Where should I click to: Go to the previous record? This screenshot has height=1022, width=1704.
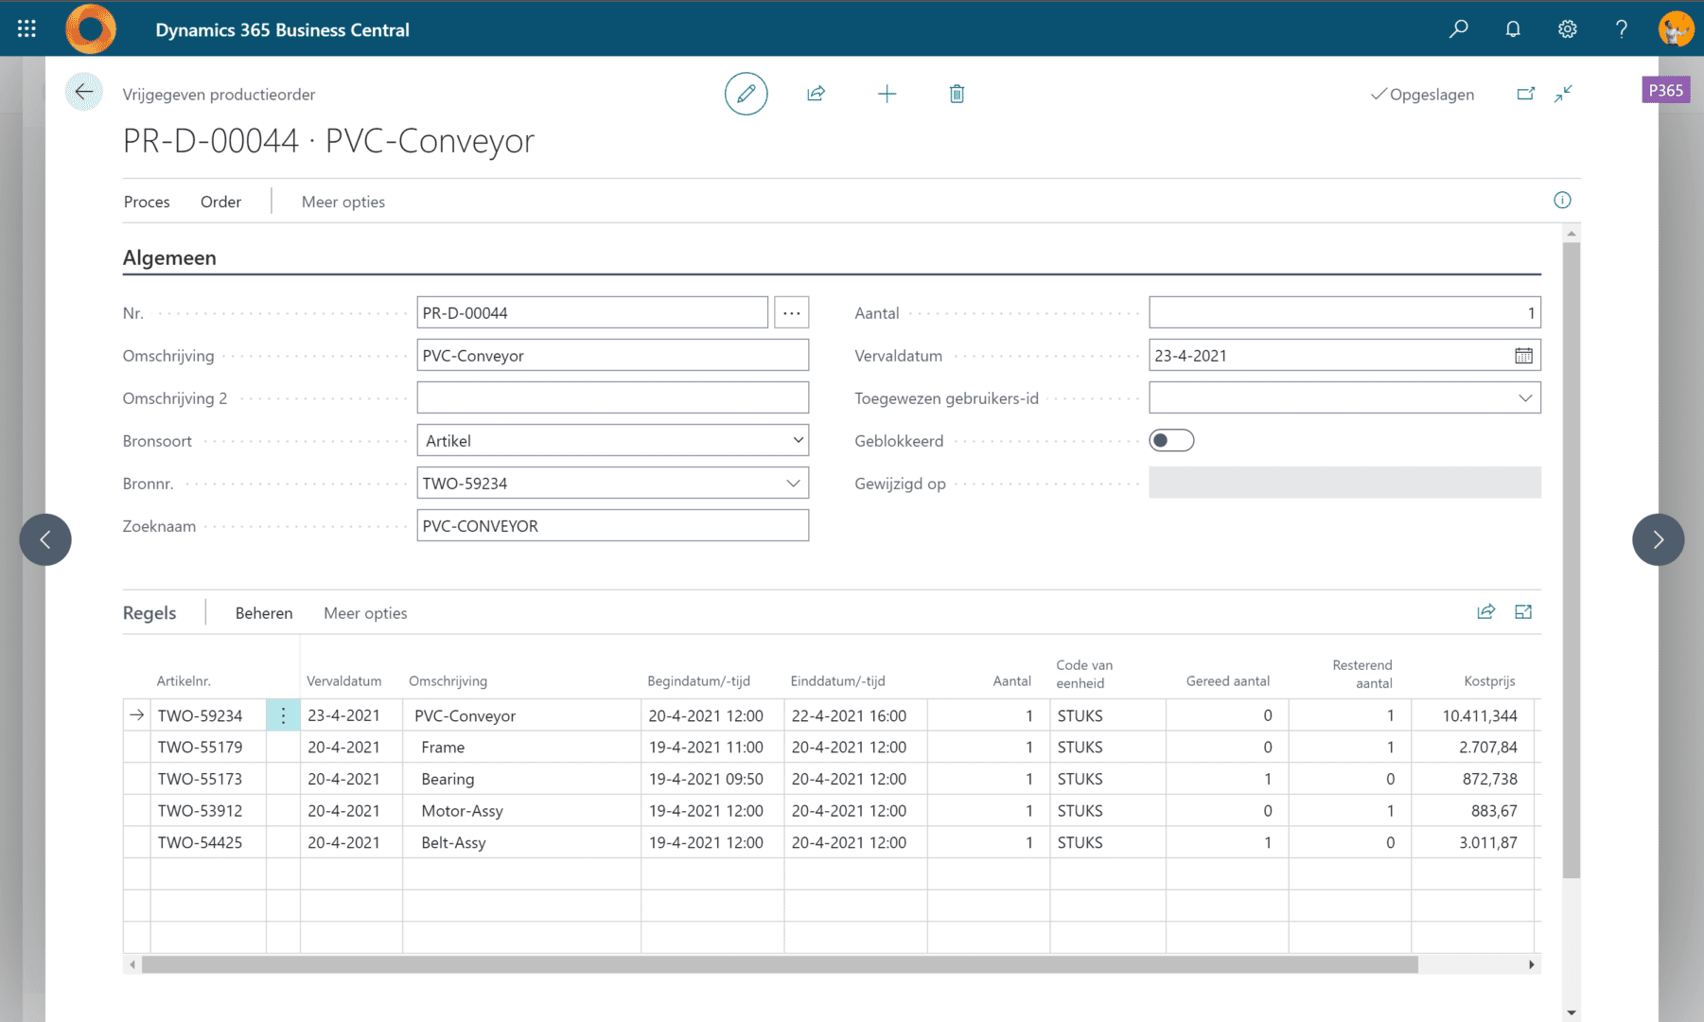click(x=46, y=540)
